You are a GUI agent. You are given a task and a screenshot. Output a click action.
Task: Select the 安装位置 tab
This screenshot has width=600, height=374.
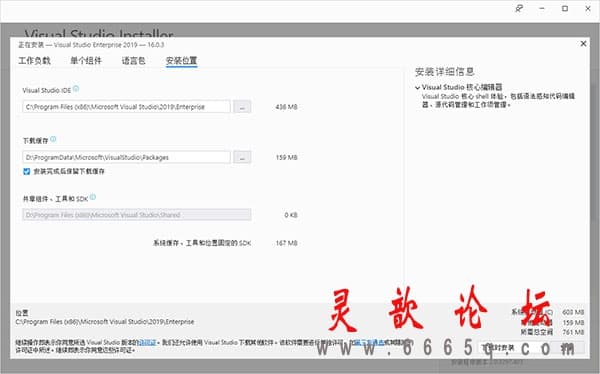coord(181,60)
